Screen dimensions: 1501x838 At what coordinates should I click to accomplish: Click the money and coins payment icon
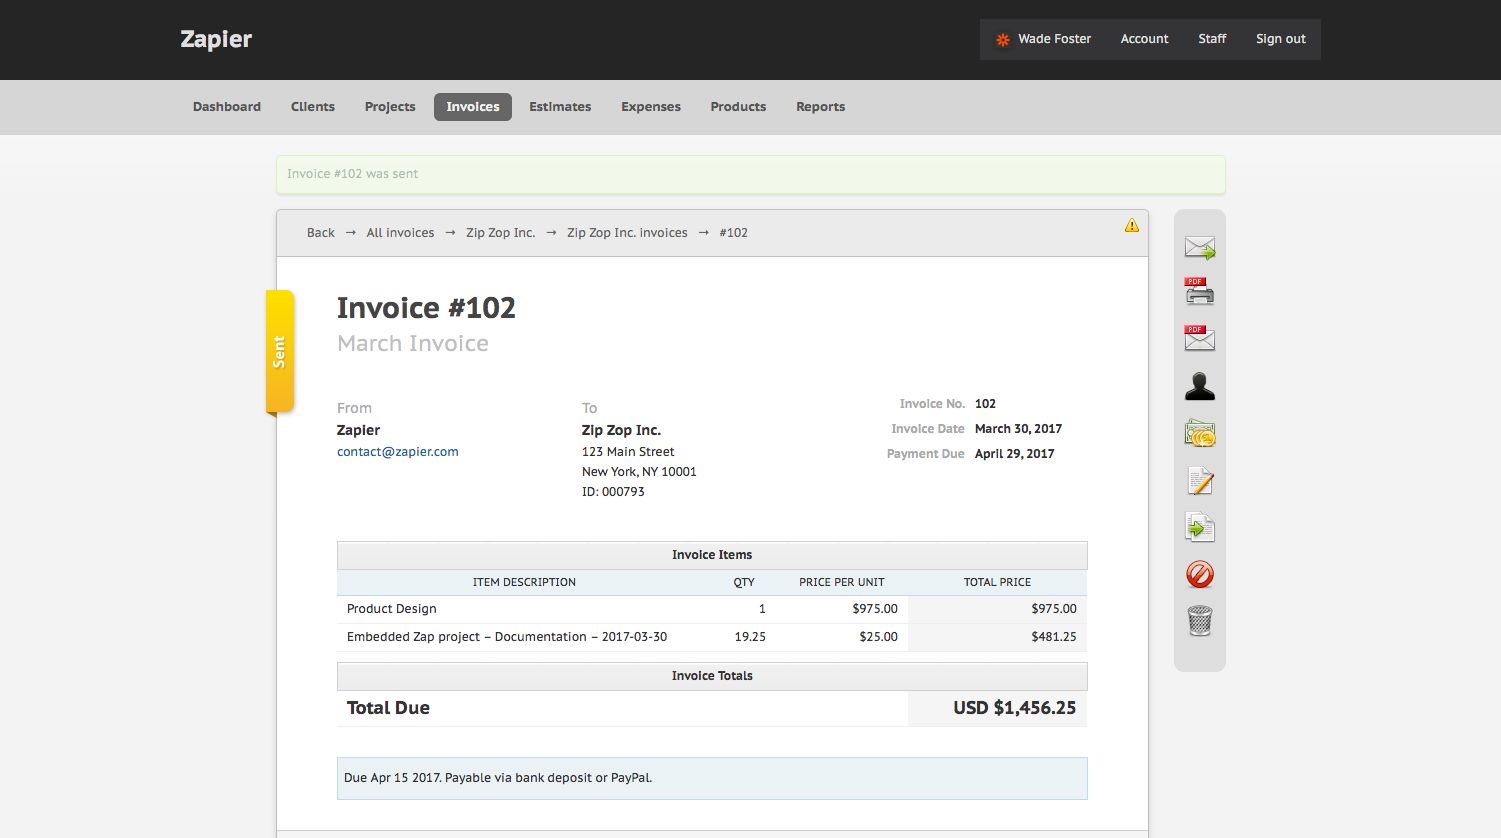point(1199,434)
